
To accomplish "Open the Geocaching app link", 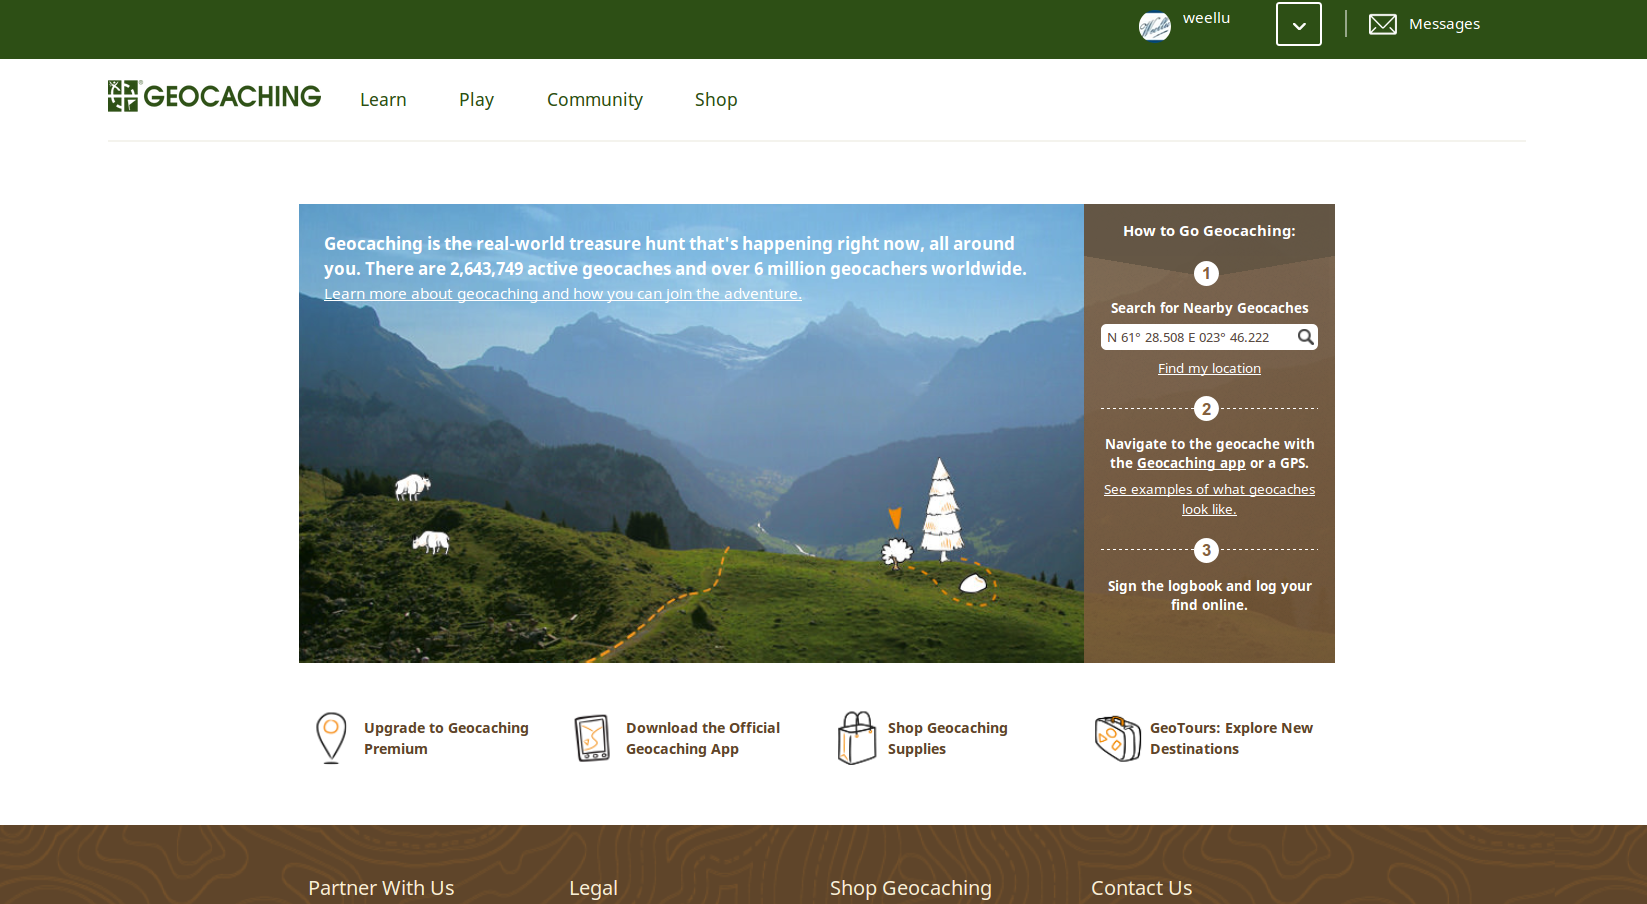I will coord(1191,463).
